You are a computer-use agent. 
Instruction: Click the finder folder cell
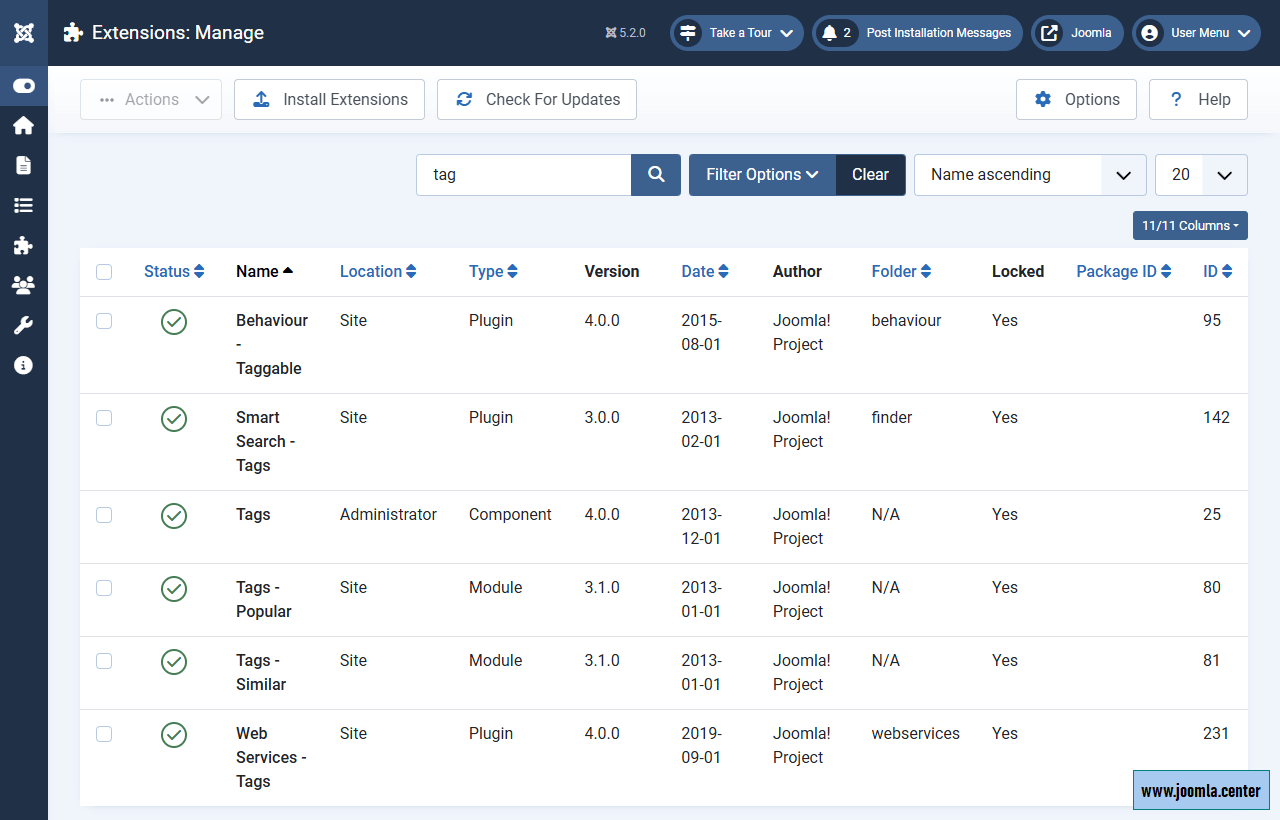(892, 418)
